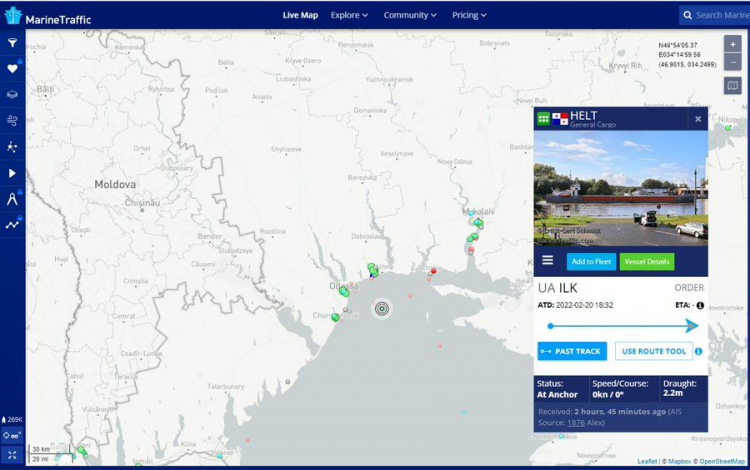The height and width of the screenshot is (470, 750).
Task: Open the HELT popup hamburger menu
Action: click(x=548, y=260)
